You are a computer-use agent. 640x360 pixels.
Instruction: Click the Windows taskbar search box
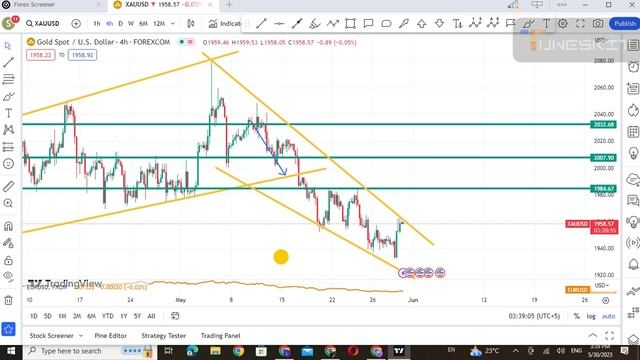[x=89, y=351]
